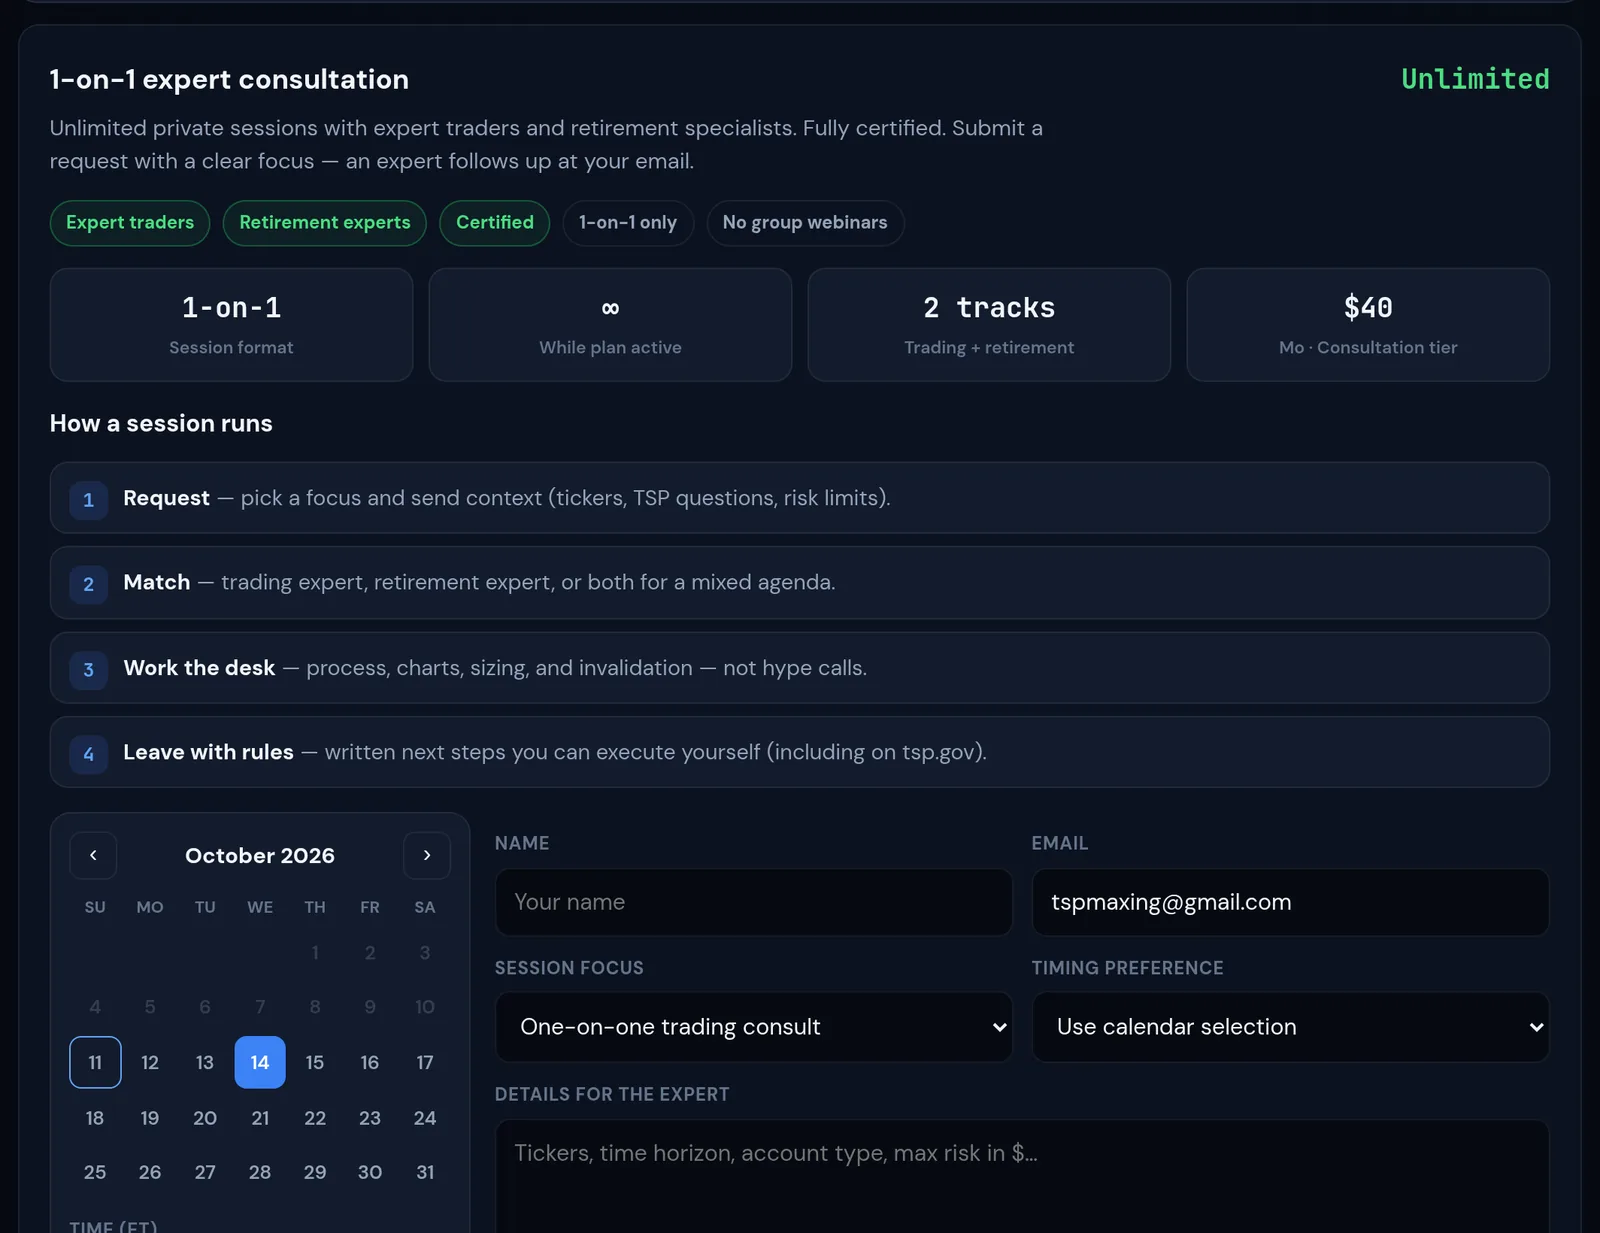Click step 4 Leave with rules row

800,752
